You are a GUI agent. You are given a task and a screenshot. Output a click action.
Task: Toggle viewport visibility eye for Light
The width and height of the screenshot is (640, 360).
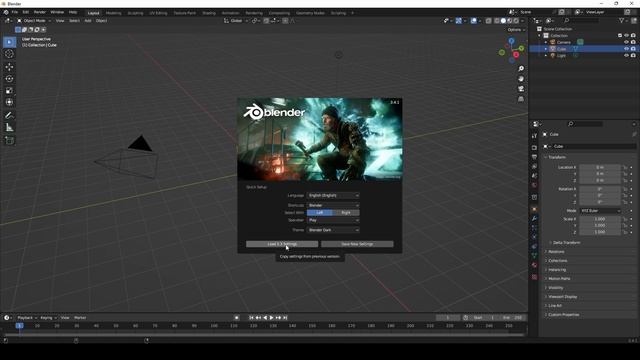(x=627, y=56)
